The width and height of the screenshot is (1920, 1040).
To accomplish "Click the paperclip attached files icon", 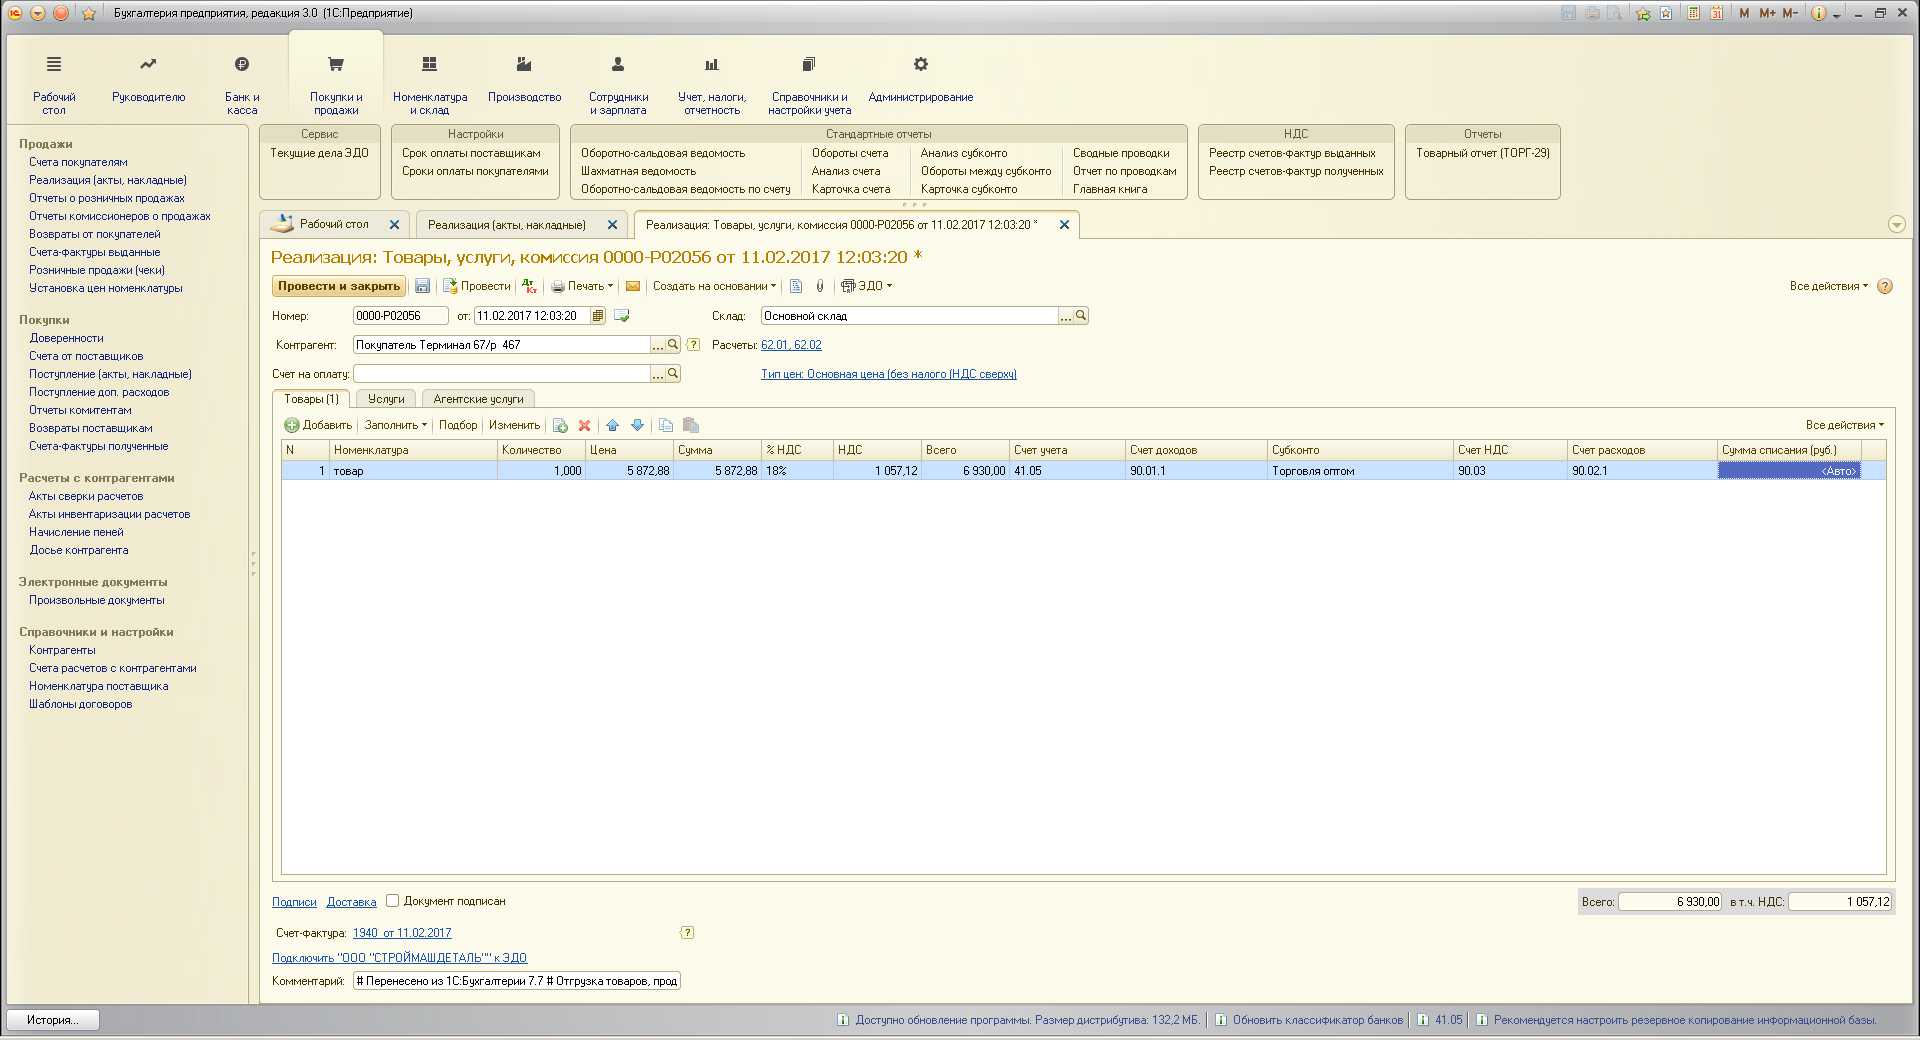I will coord(820,286).
